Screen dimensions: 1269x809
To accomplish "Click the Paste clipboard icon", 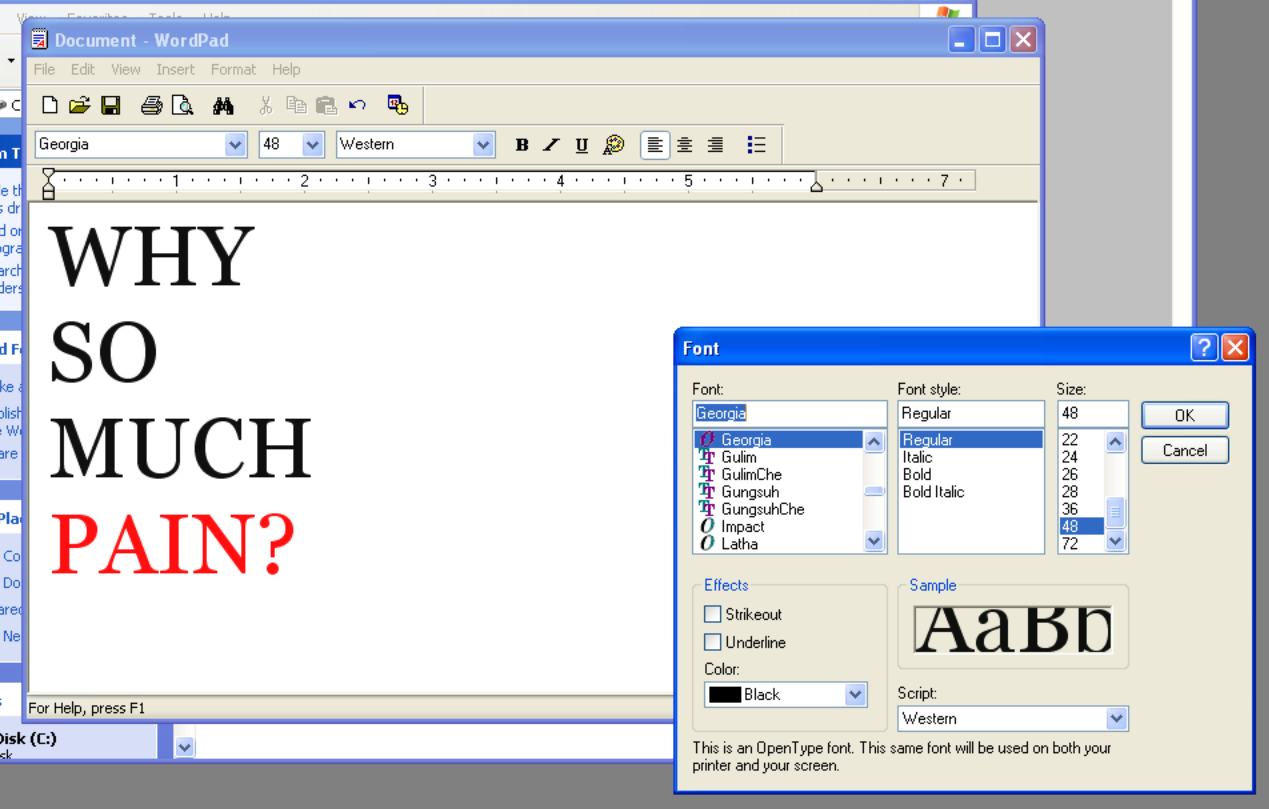I will tap(326, 105).
